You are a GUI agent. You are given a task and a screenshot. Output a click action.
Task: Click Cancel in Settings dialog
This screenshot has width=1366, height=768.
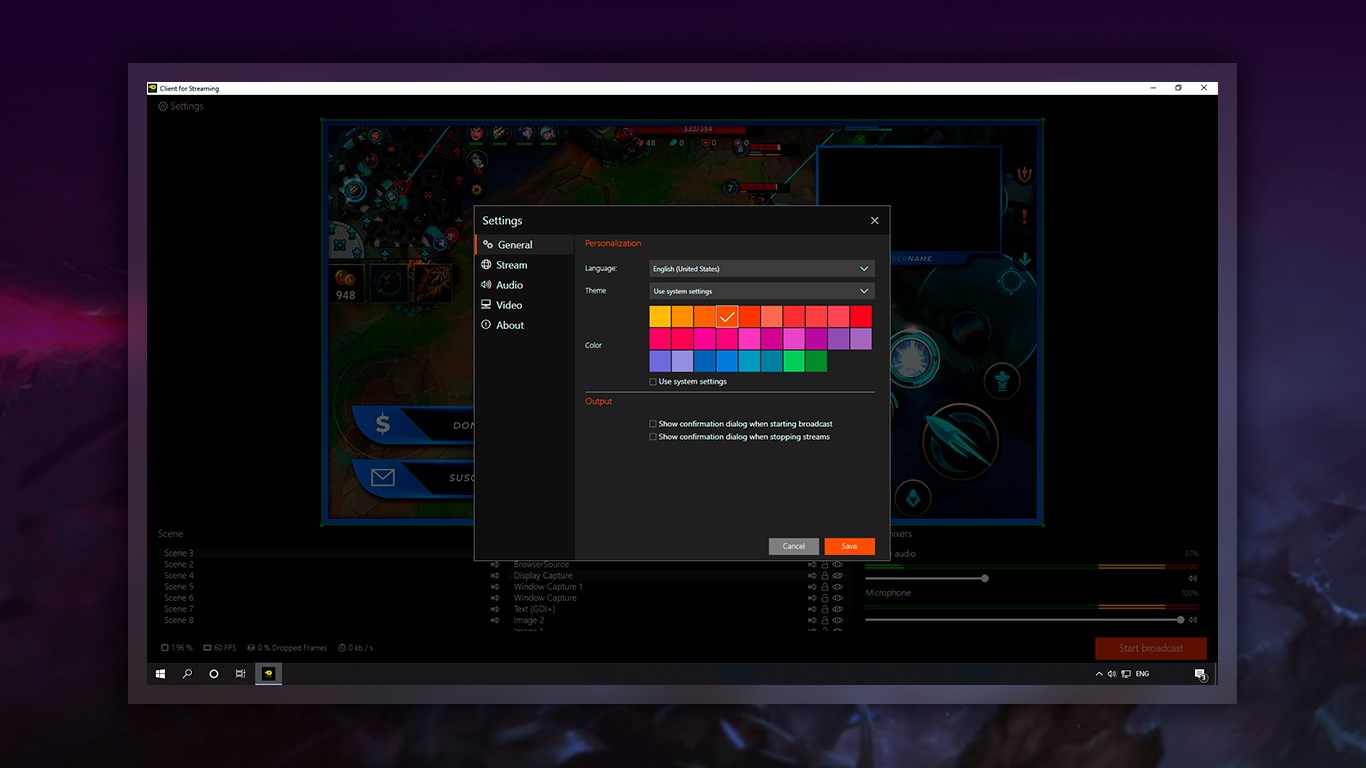click(794, 546)
